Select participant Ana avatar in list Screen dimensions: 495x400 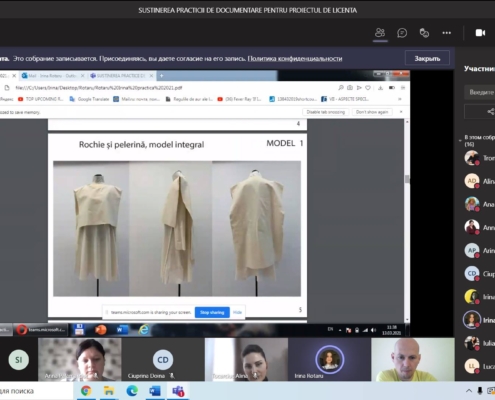(472, 204)
